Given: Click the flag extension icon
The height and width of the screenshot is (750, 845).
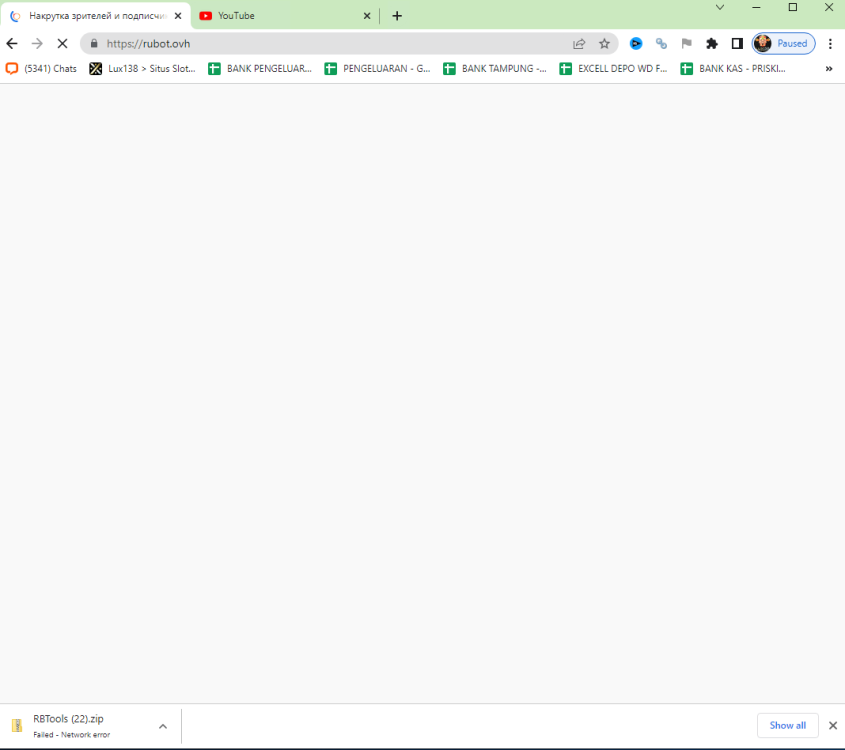Looking at the screenshot, I should [x=687, y=44].
